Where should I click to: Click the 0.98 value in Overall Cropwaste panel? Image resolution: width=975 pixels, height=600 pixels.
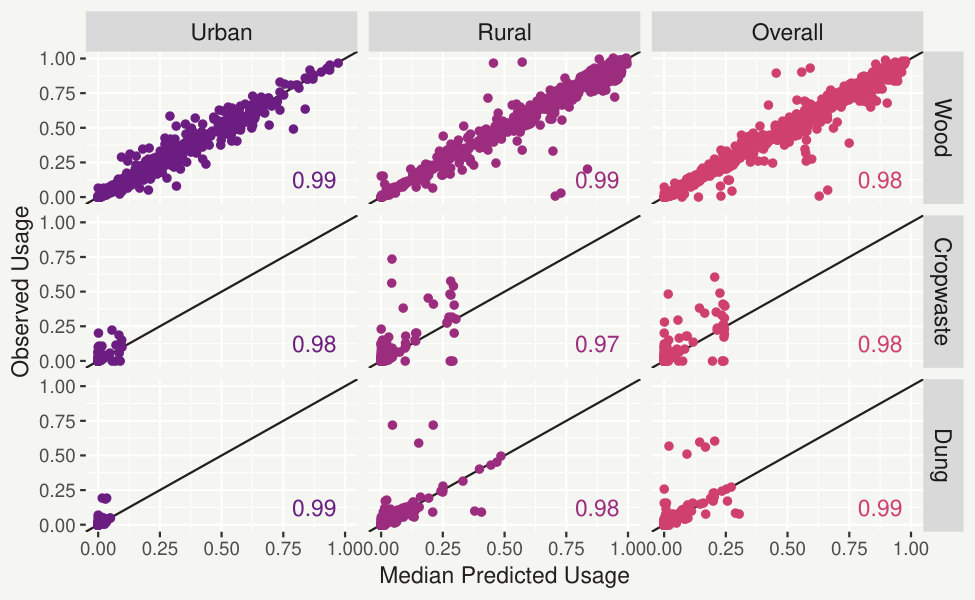[880, 344]
